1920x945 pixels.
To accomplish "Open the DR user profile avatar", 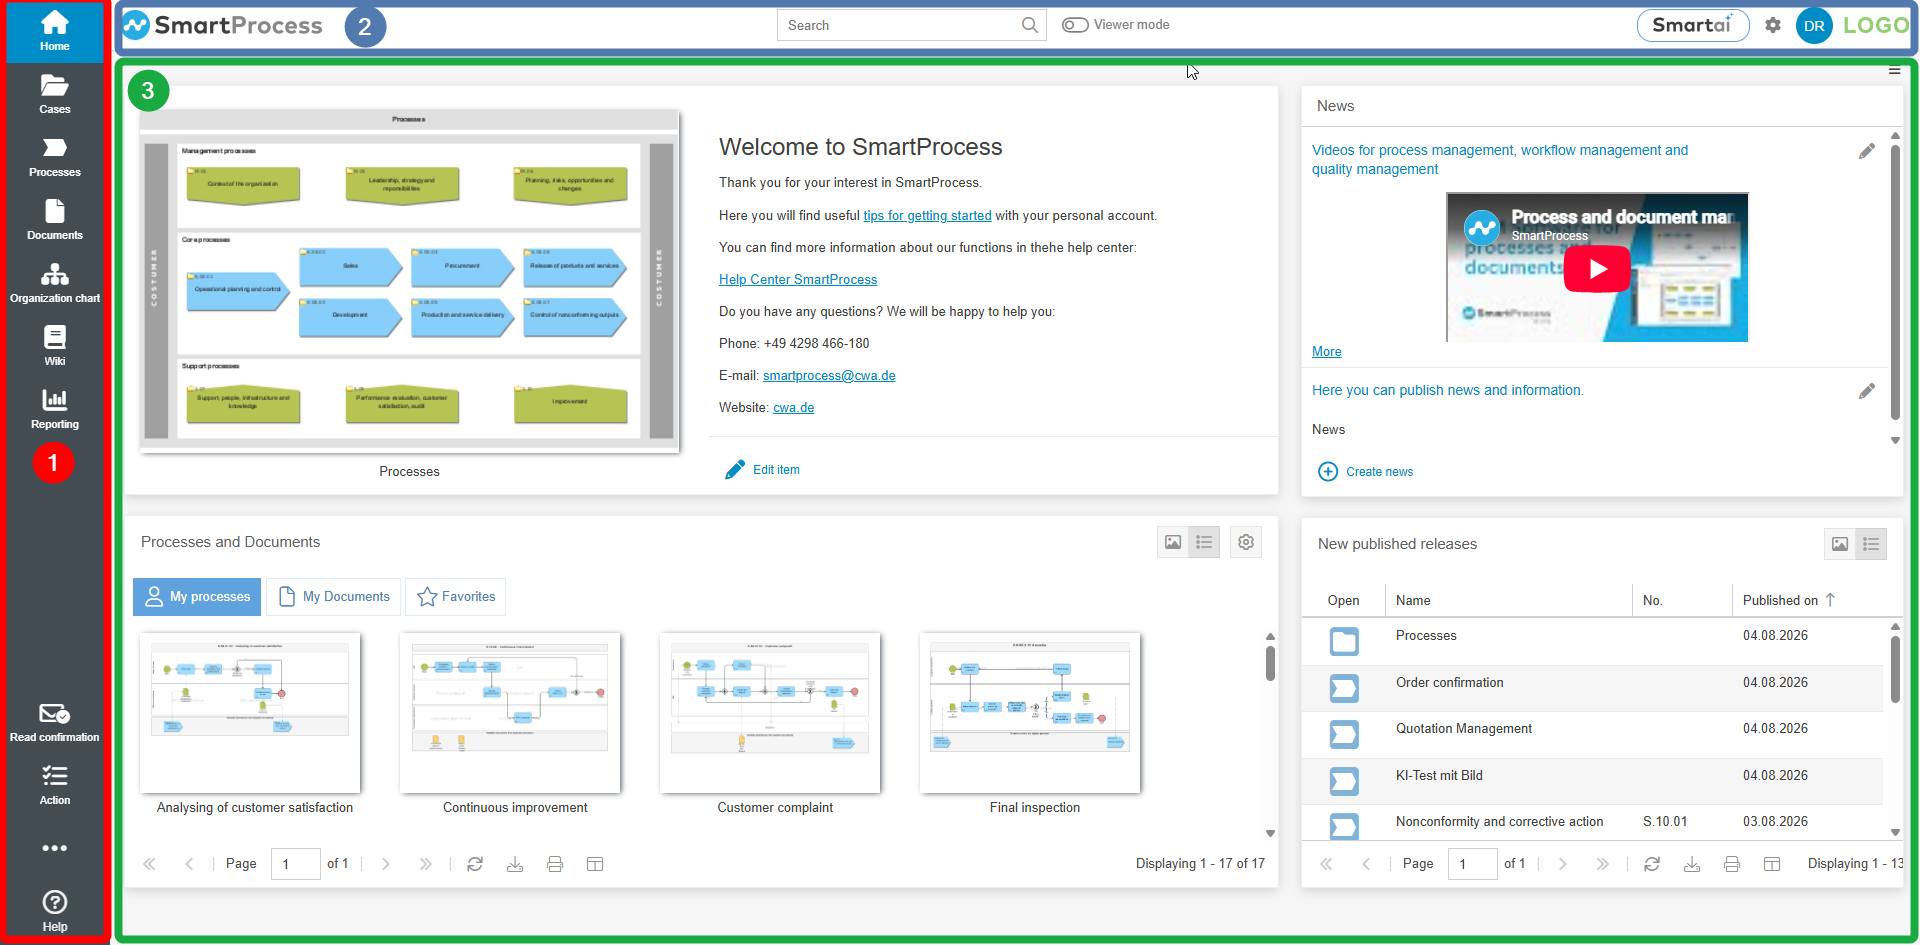I will (1814, 26).
